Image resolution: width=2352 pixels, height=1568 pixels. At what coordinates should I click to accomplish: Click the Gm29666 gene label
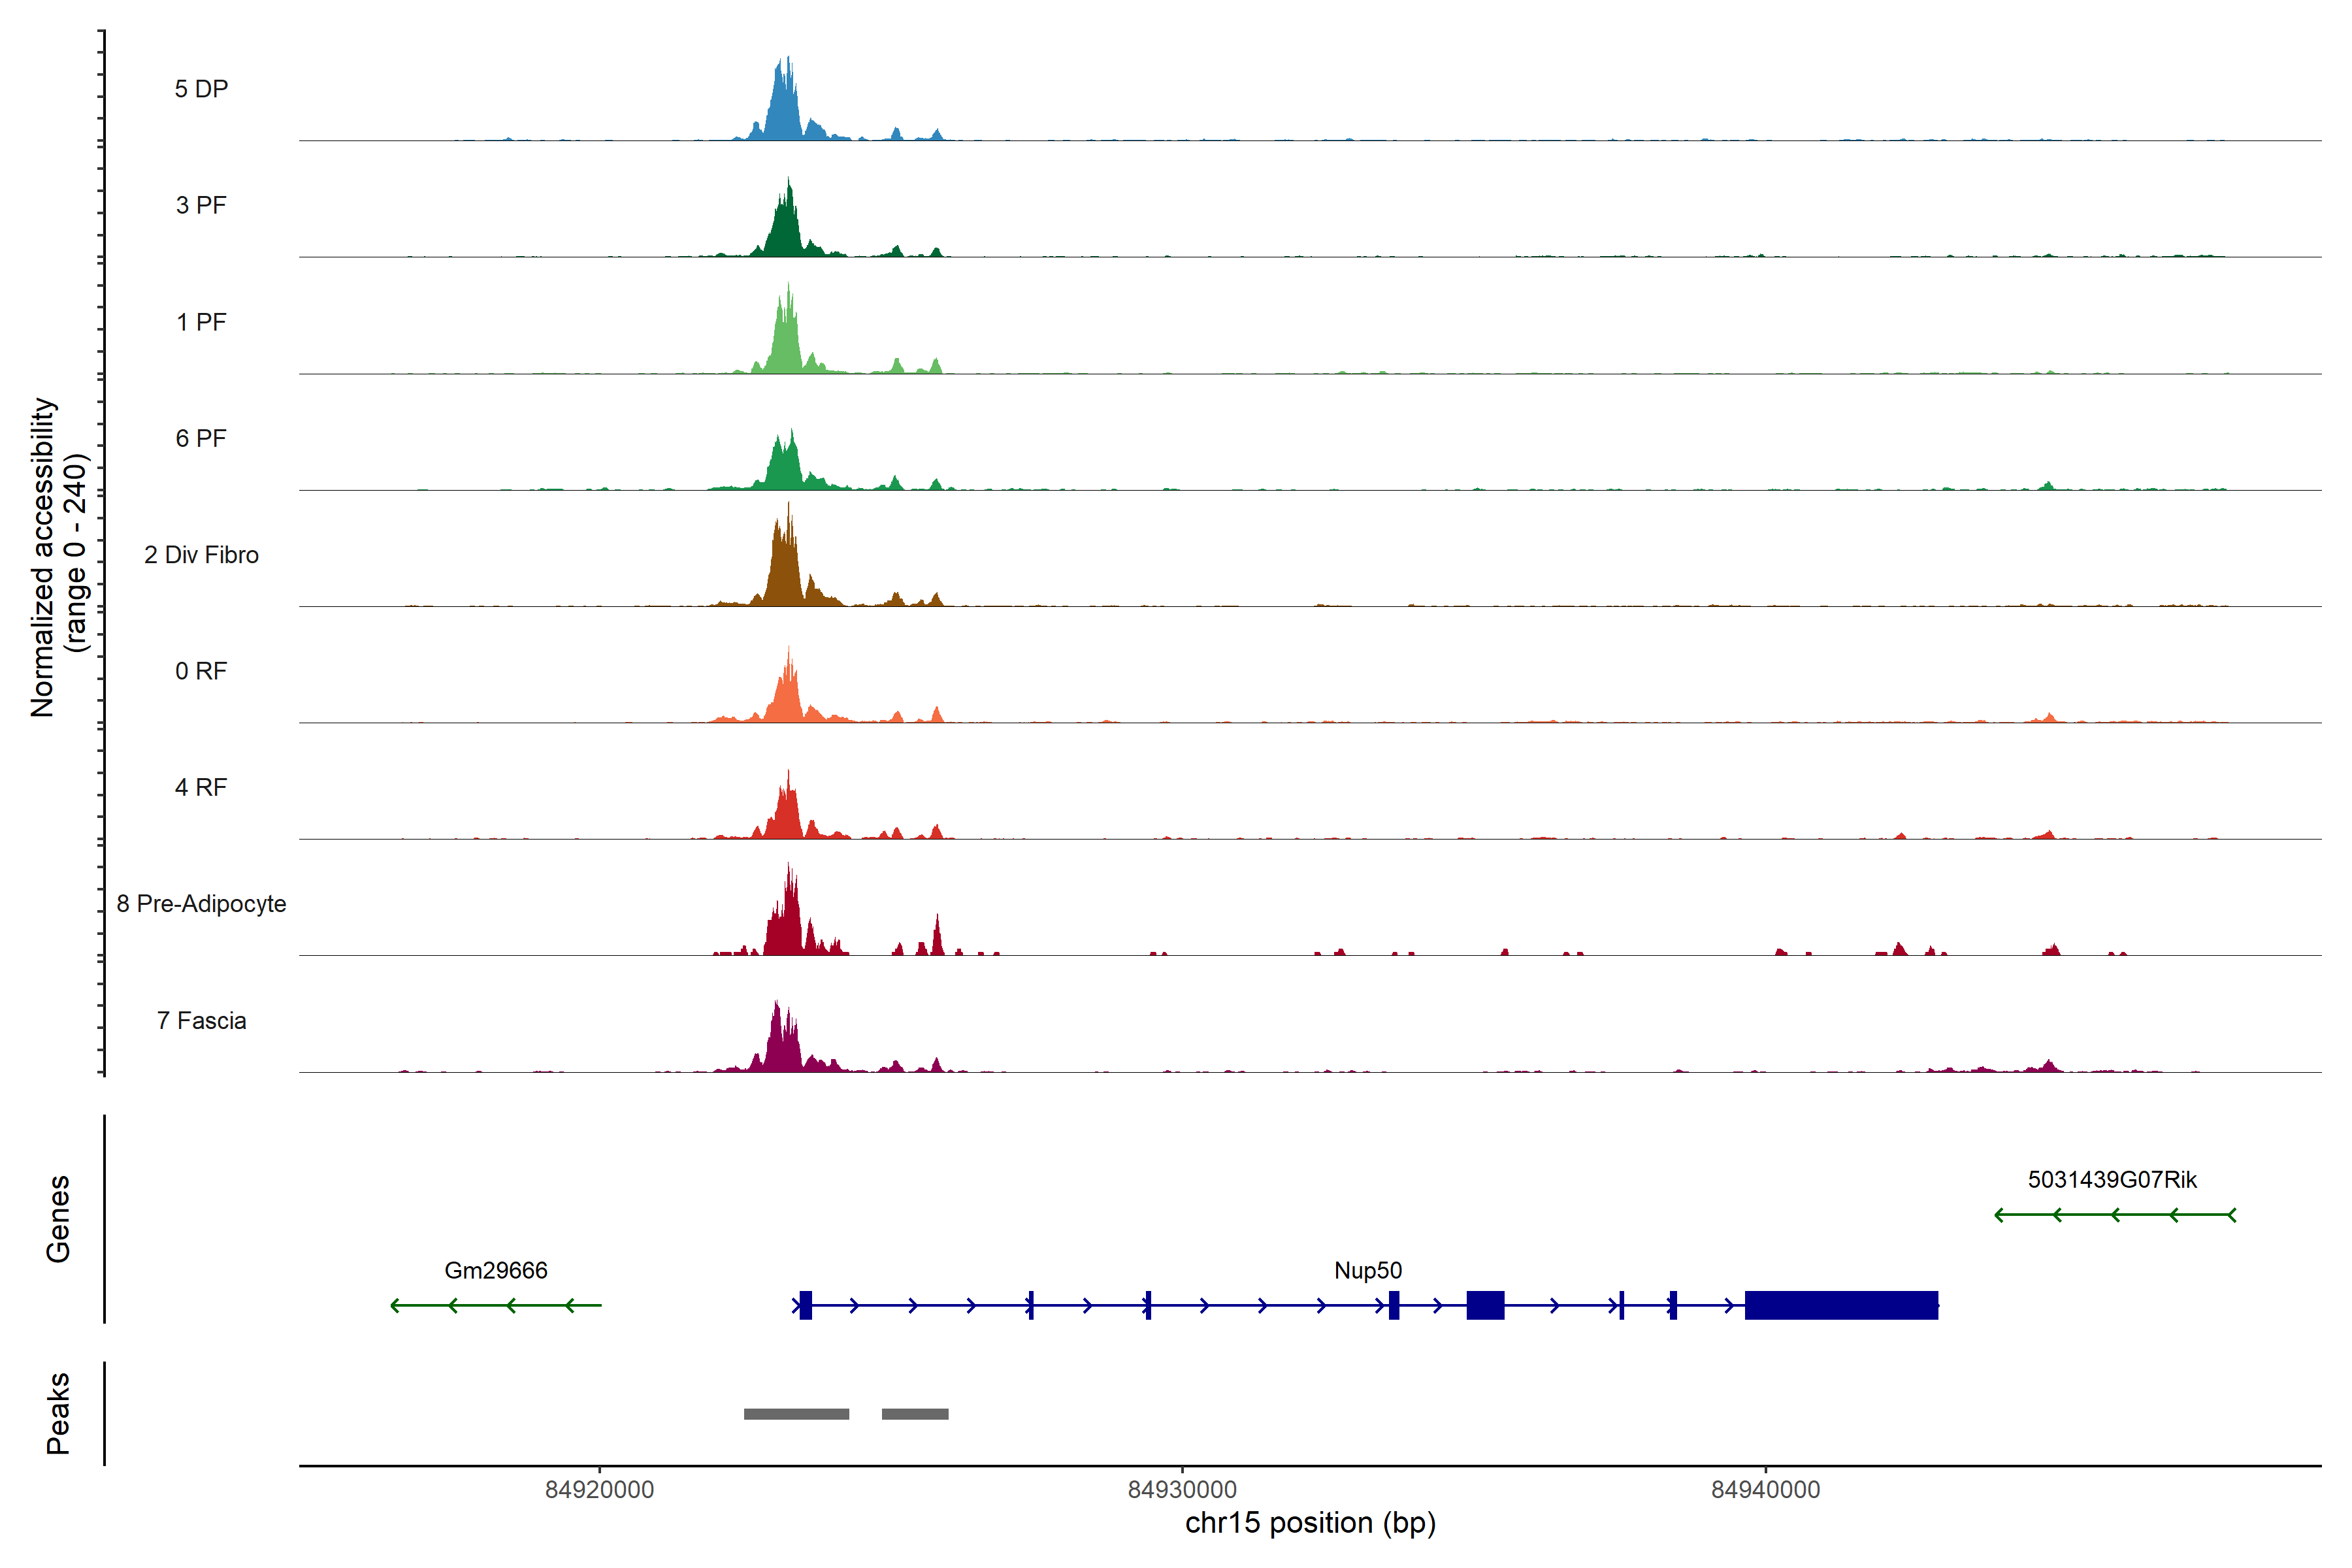coord(496,1270)
